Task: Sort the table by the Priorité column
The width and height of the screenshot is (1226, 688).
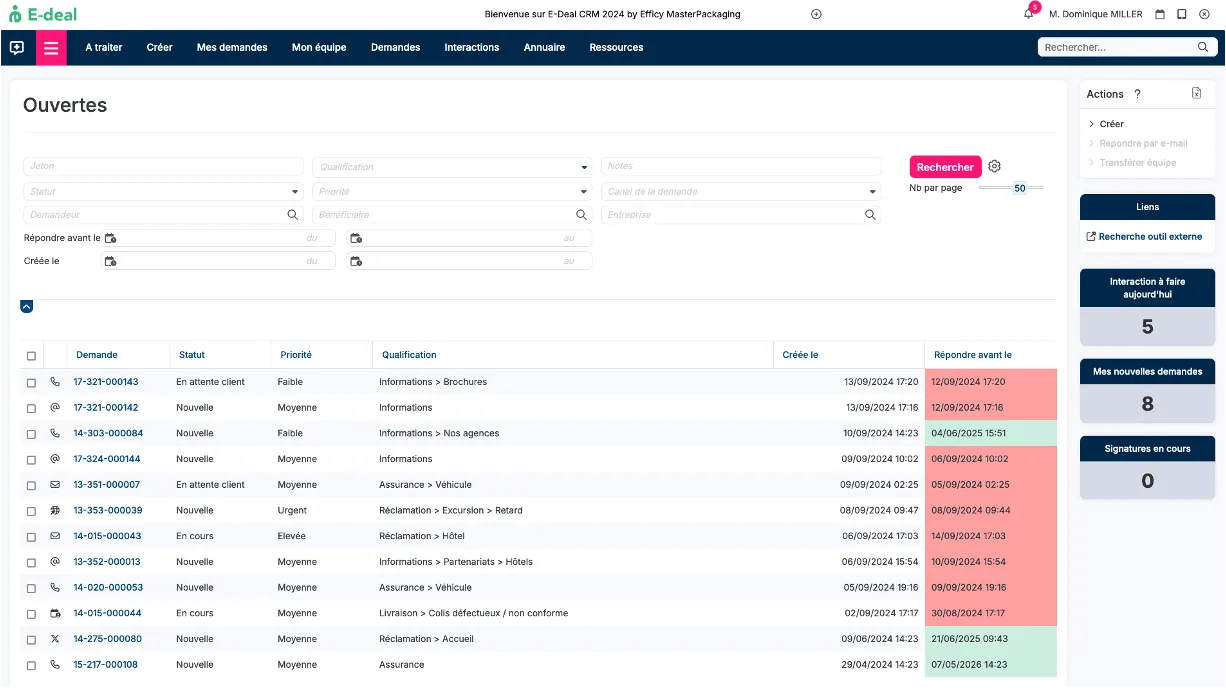Action: 296,355
